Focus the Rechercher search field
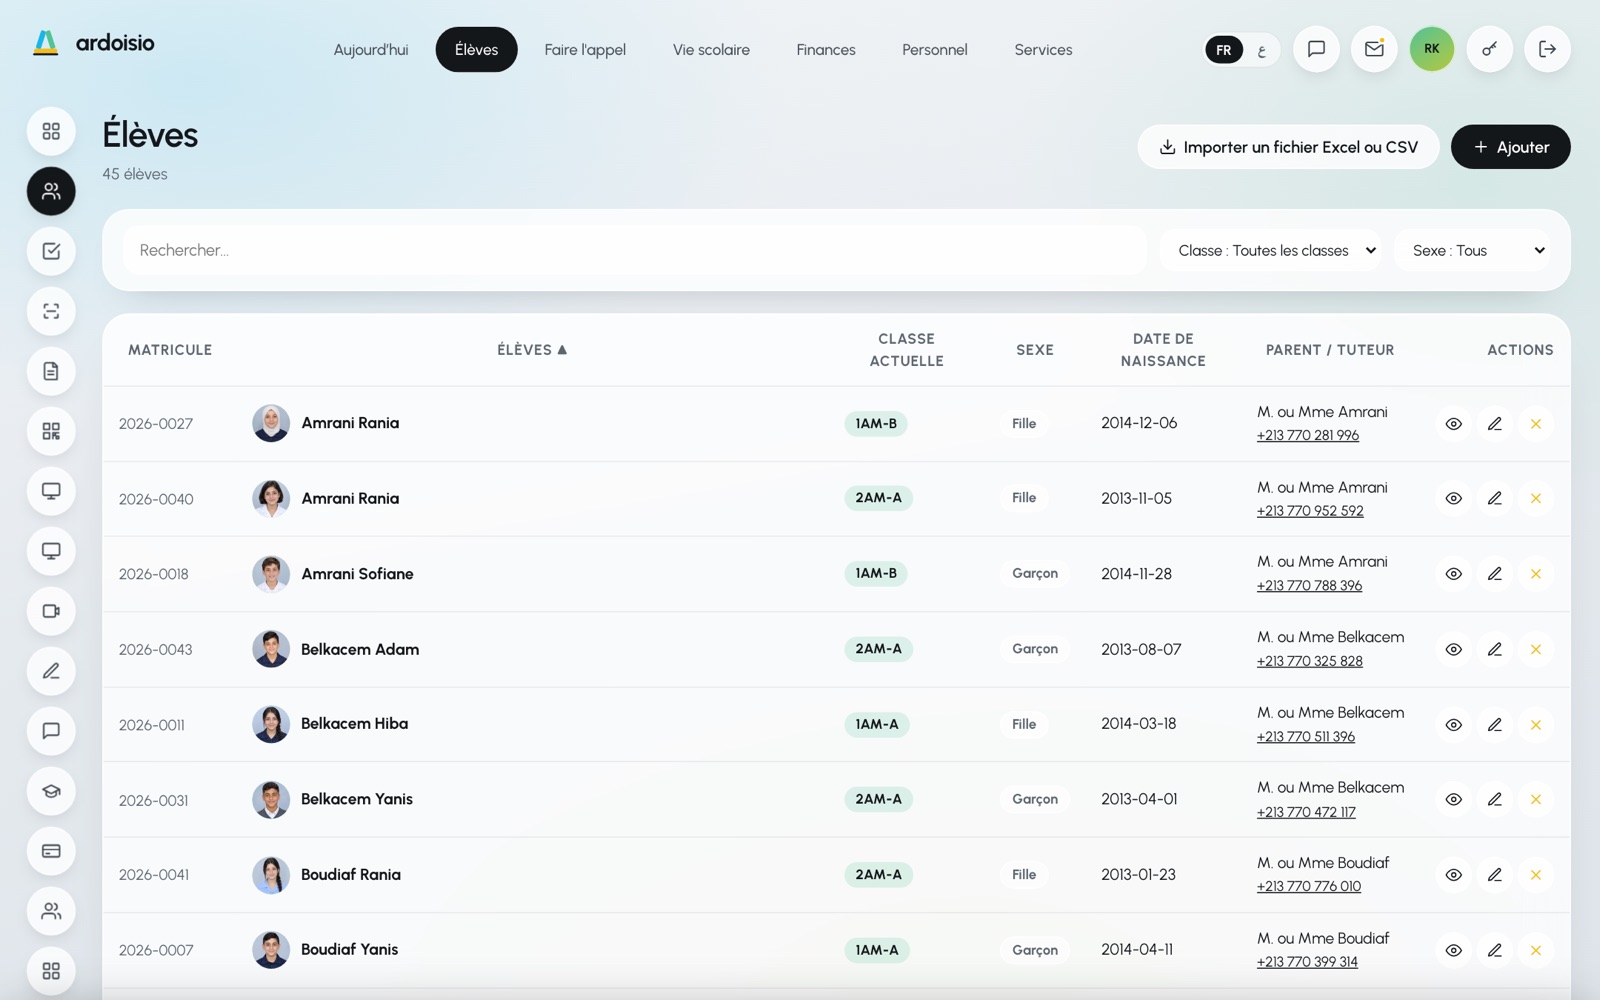Image resolution: width=1600 pixels, height=1000 pixels. (x=635, y=250)
